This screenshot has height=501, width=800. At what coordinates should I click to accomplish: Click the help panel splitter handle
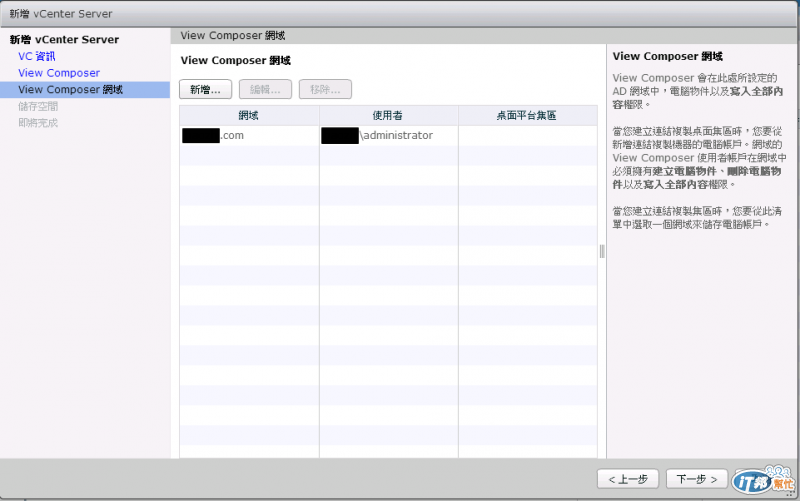(x=602, y=251)
